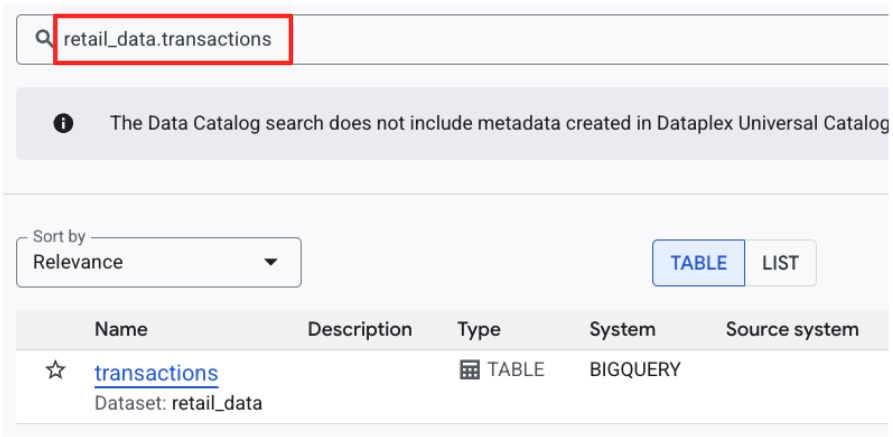The image size is (893, 437).
Task: Click the retail_data.transactions search field
Action: (400, 40)
